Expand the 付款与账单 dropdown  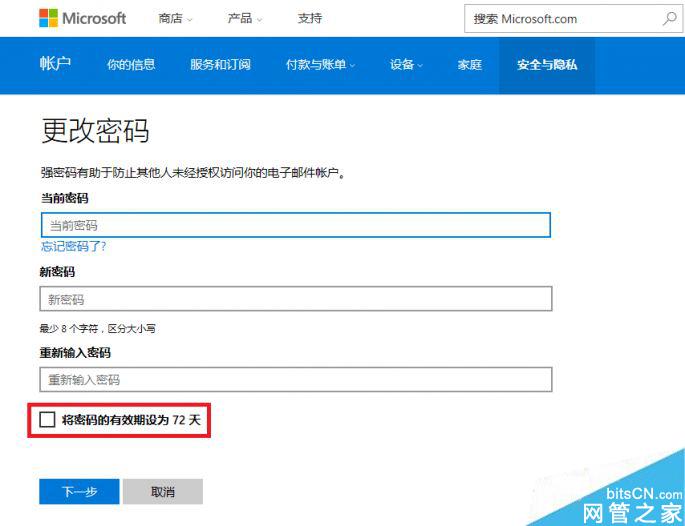(x=320, y=65)
